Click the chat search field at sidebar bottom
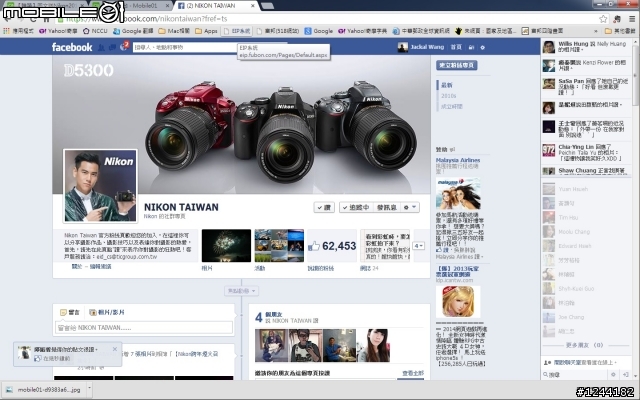 pyautogui.click(x=576, y=374)
